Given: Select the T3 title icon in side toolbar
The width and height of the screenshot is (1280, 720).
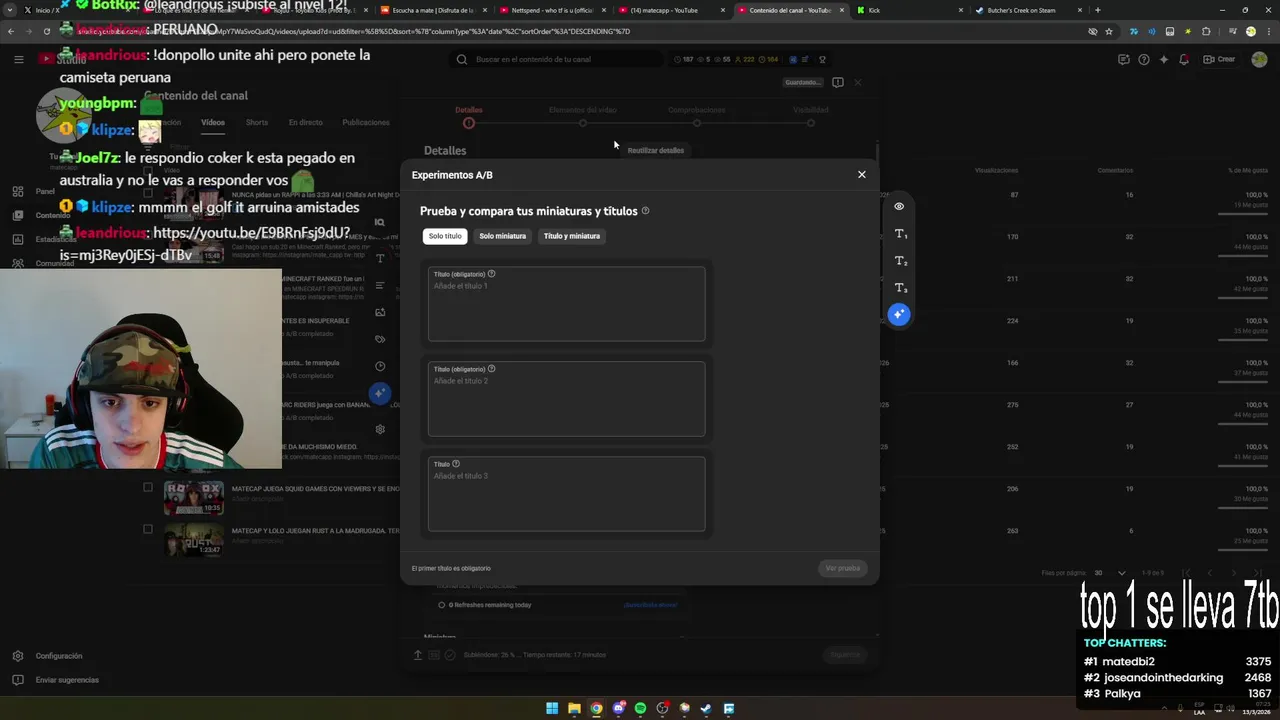Looking at the screenshot, I should pyautogui.click(x=900, y=287).
